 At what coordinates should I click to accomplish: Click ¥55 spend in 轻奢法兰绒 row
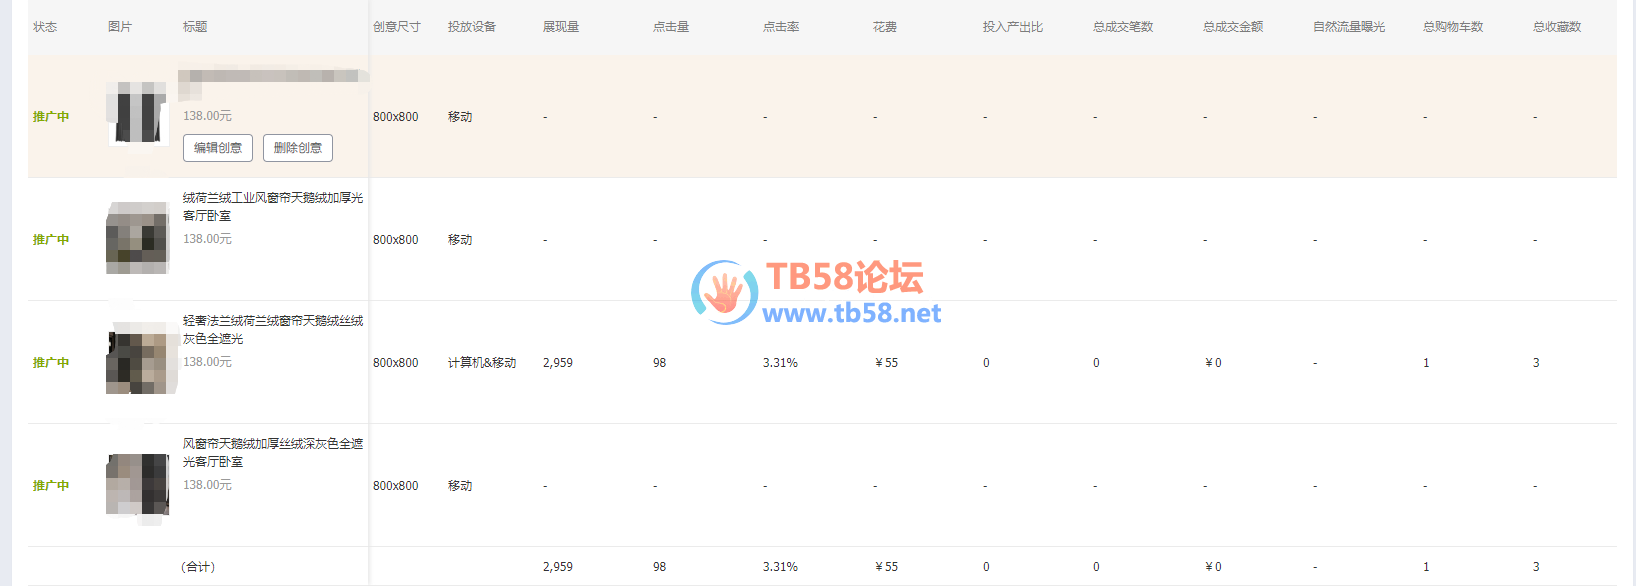(x=887, y=363)
